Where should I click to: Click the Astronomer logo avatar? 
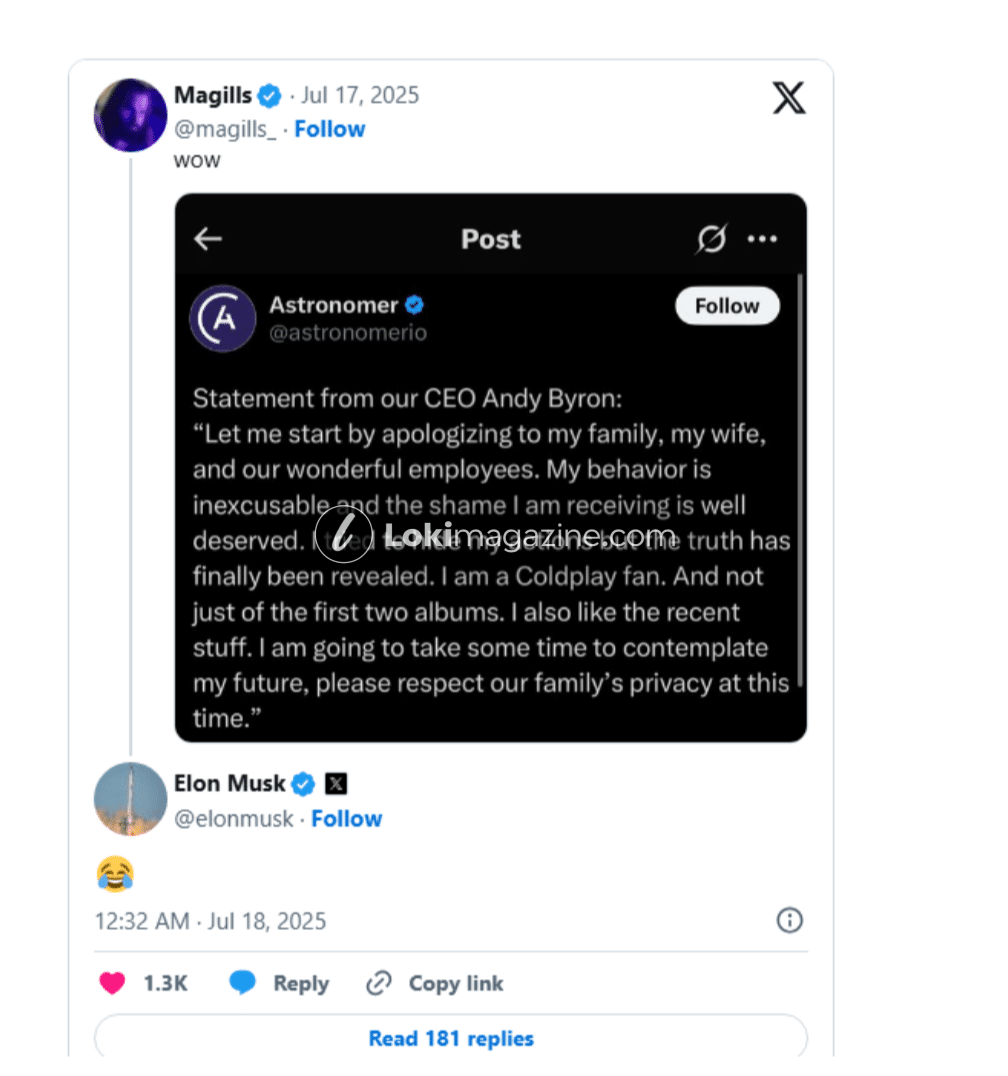pyautogui.click(x=222, y=318)
